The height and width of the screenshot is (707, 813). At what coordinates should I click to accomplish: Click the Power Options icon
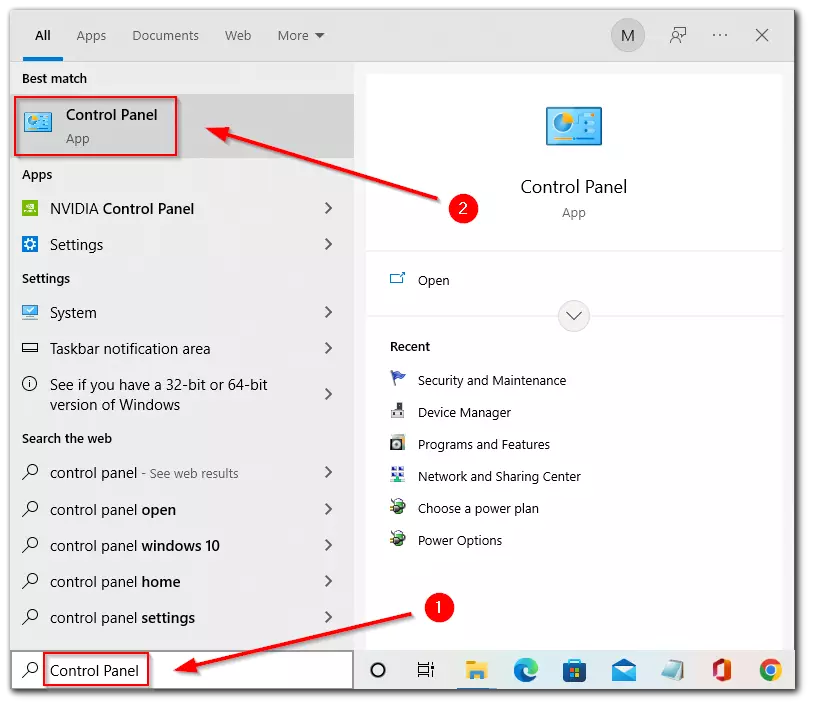tap(398, 539)
